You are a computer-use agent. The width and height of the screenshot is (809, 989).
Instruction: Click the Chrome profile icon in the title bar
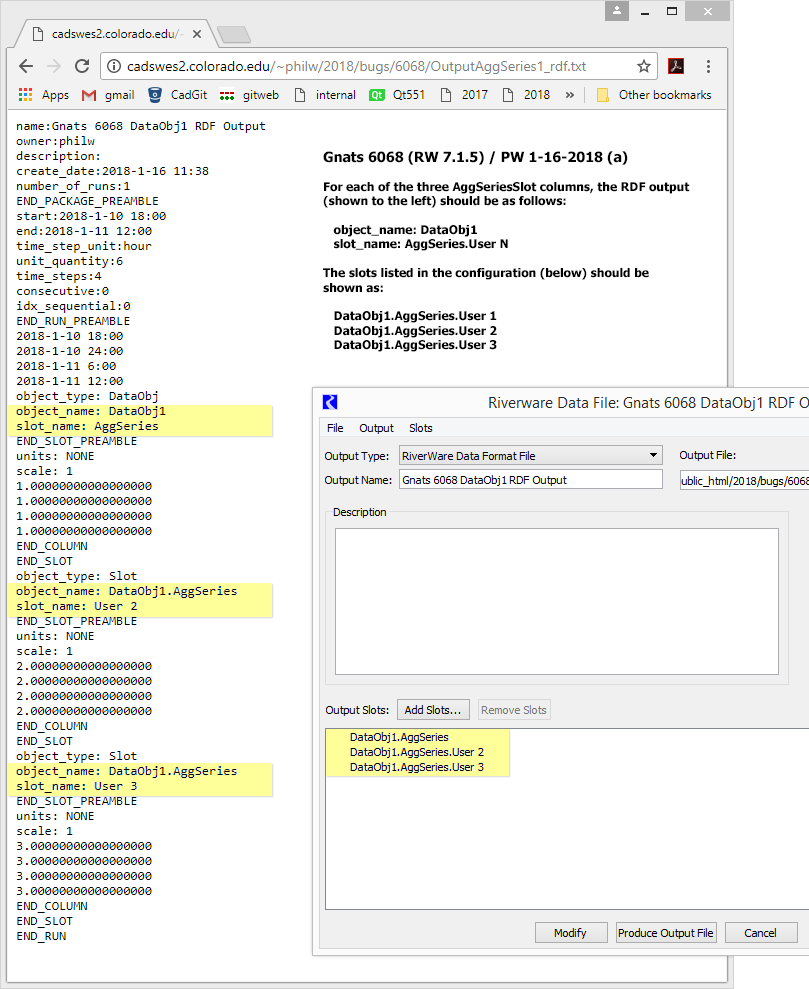617,11
